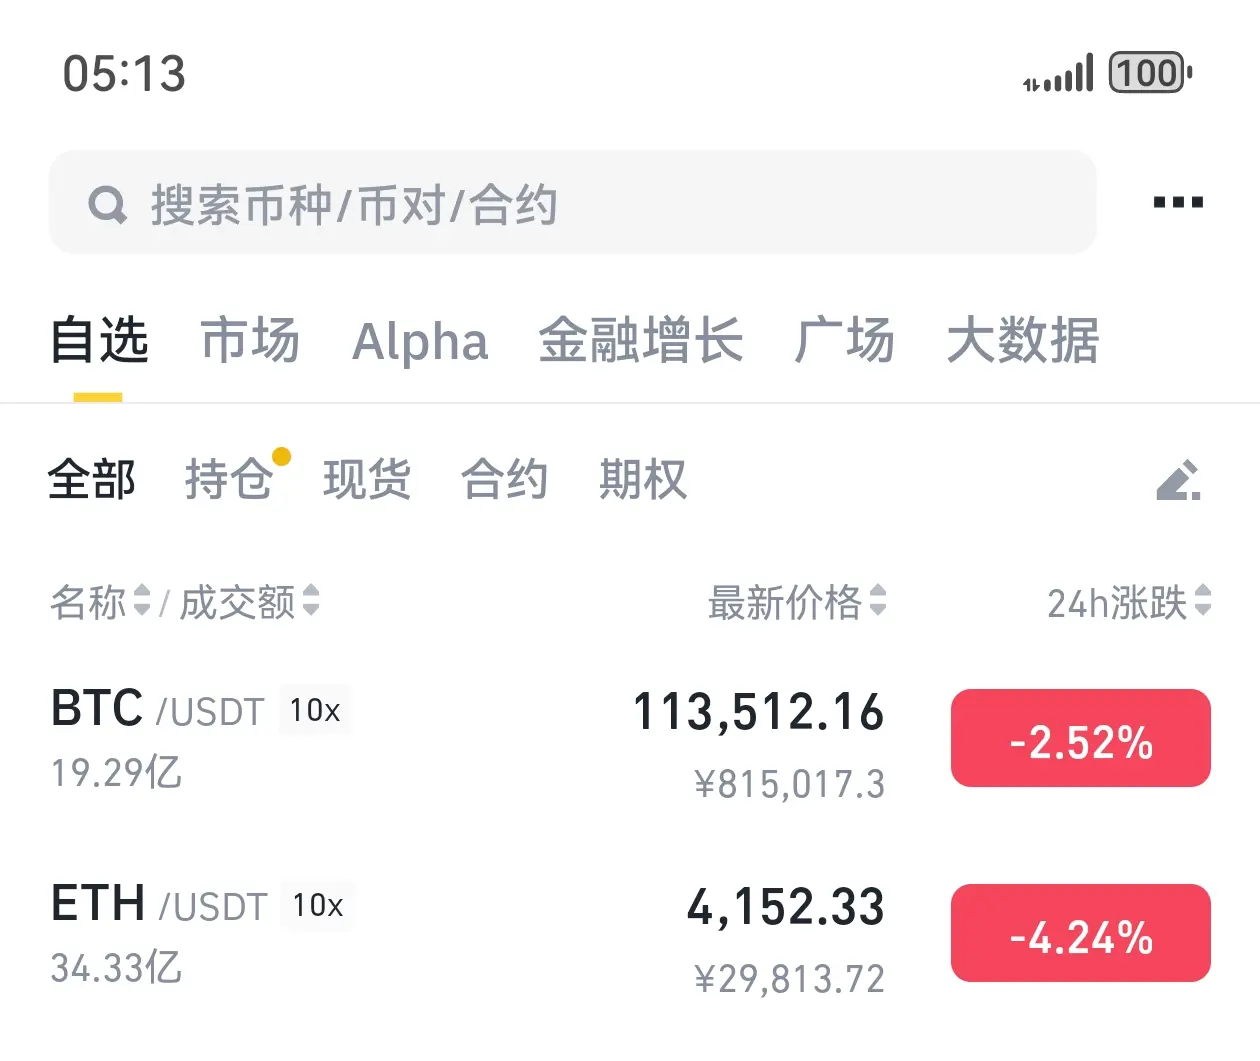Screen dimensions: 1260x1061
Task: Tap the ETH -4.24% change button
Action: (1081, 933)
